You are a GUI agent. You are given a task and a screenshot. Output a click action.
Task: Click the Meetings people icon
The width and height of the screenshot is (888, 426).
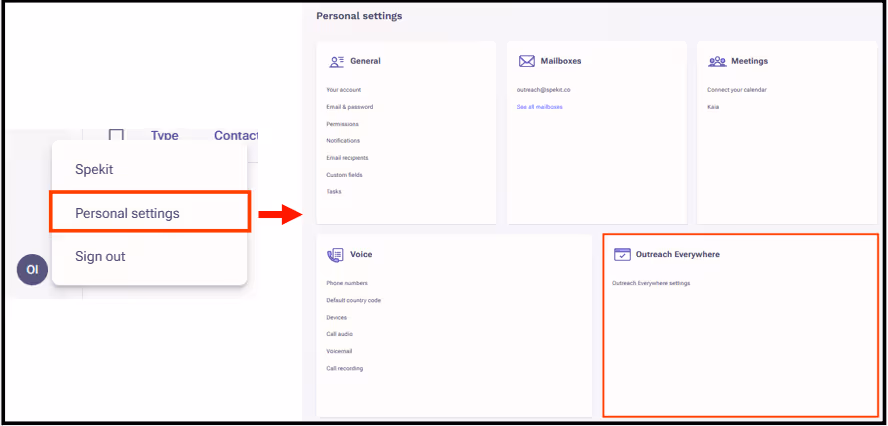[x=717, y=61]
